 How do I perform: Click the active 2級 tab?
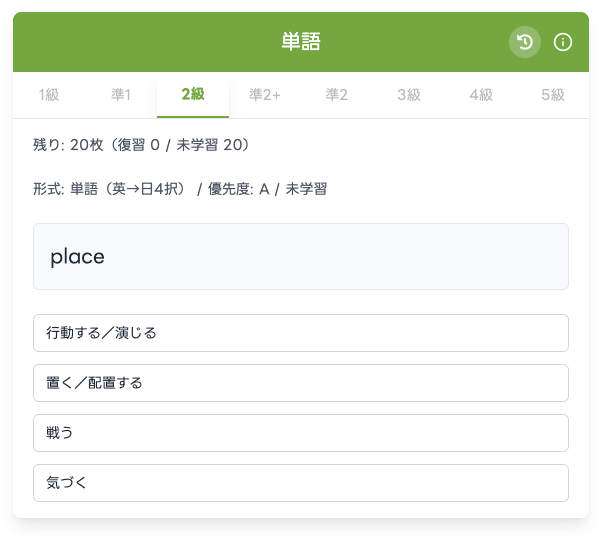pos(193,95)
